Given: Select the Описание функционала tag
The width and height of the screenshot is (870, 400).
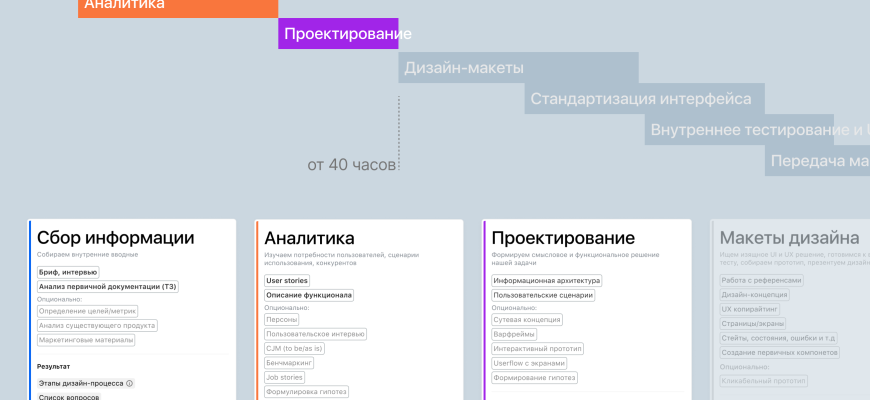Looking at the screenshot, I should (308, 295).
